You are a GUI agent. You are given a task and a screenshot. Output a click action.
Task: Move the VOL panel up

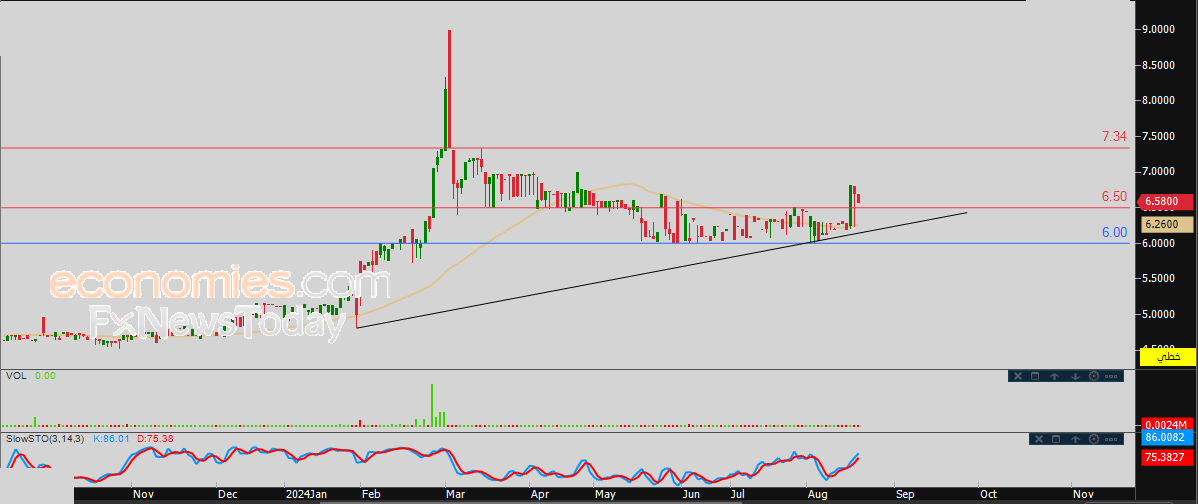pyautogui.click(x=1054, y=376)
